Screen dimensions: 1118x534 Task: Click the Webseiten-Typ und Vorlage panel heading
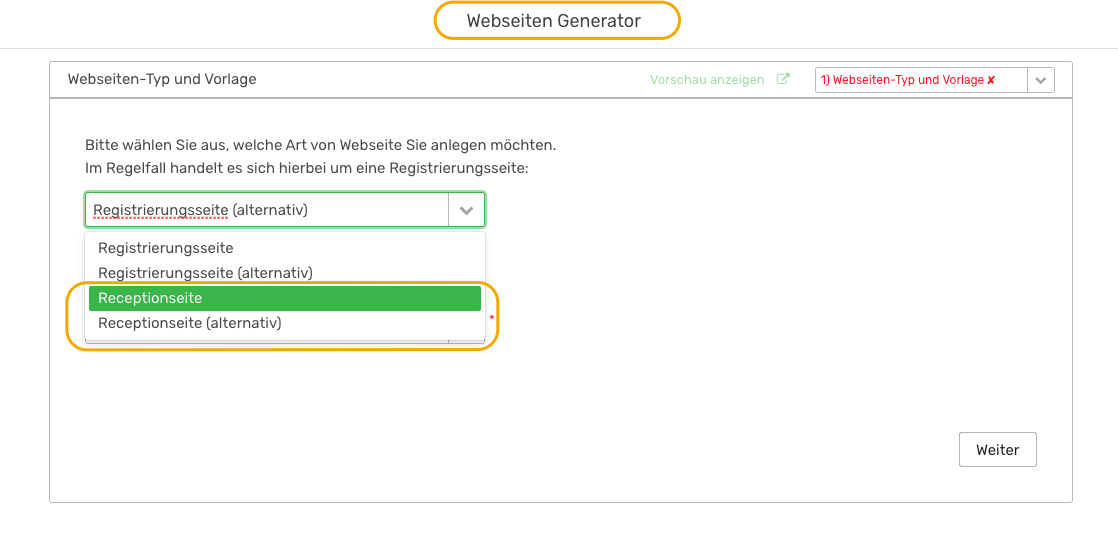coord(162,80)
